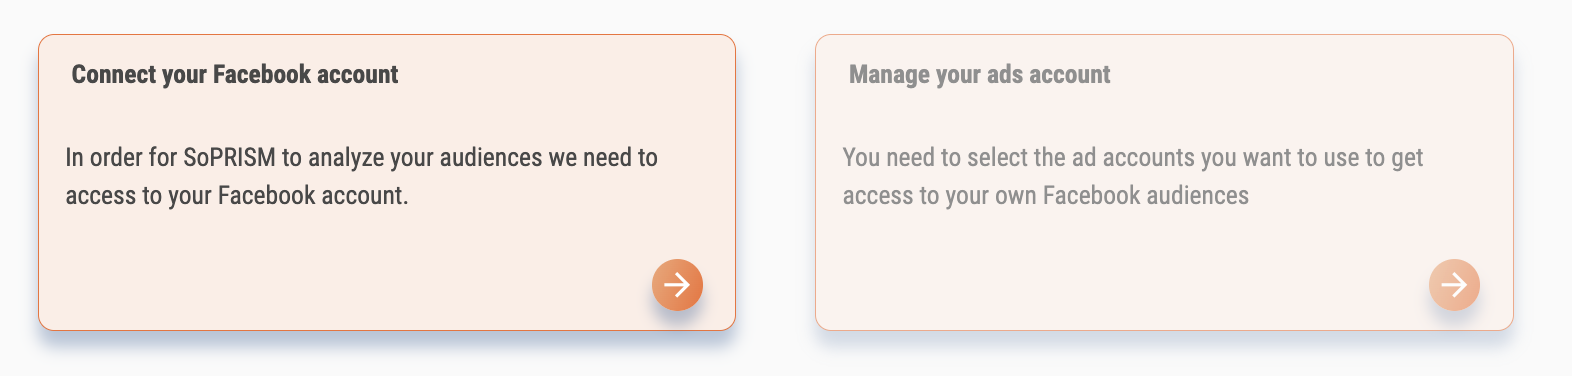Click the faded arrow on Manage ads card
Image resolution: width=1572 pixels, height=376 pixels.
(x=1454, y=285)
